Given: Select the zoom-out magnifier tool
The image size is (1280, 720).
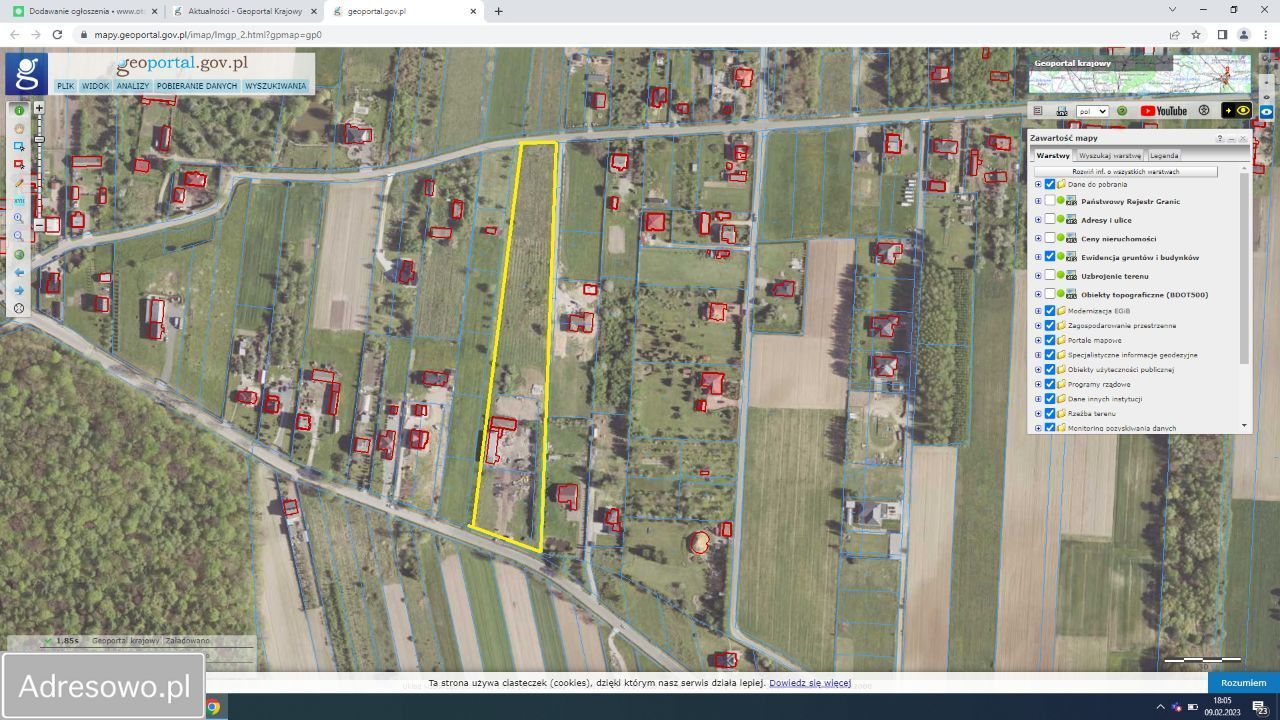Looking at the screenshot, I should (19, 236).
